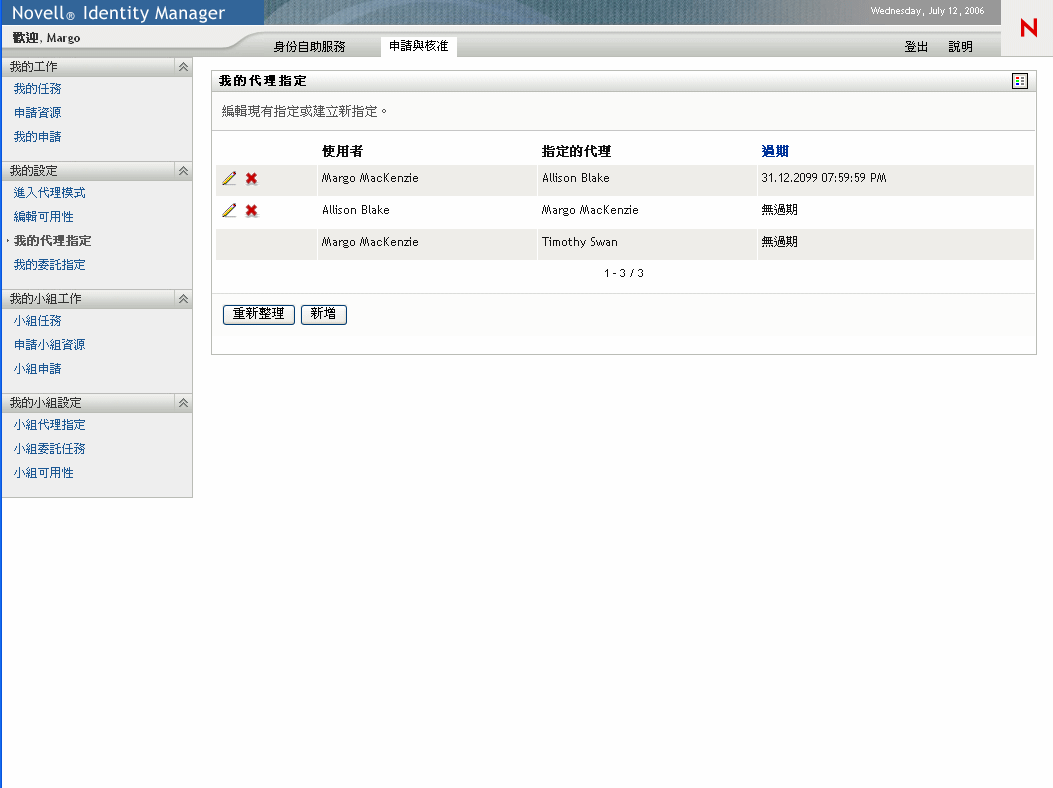Click the Novell Identity Manager title
The width and height of the screenshot is (1053, 788).
pos(119,13)
